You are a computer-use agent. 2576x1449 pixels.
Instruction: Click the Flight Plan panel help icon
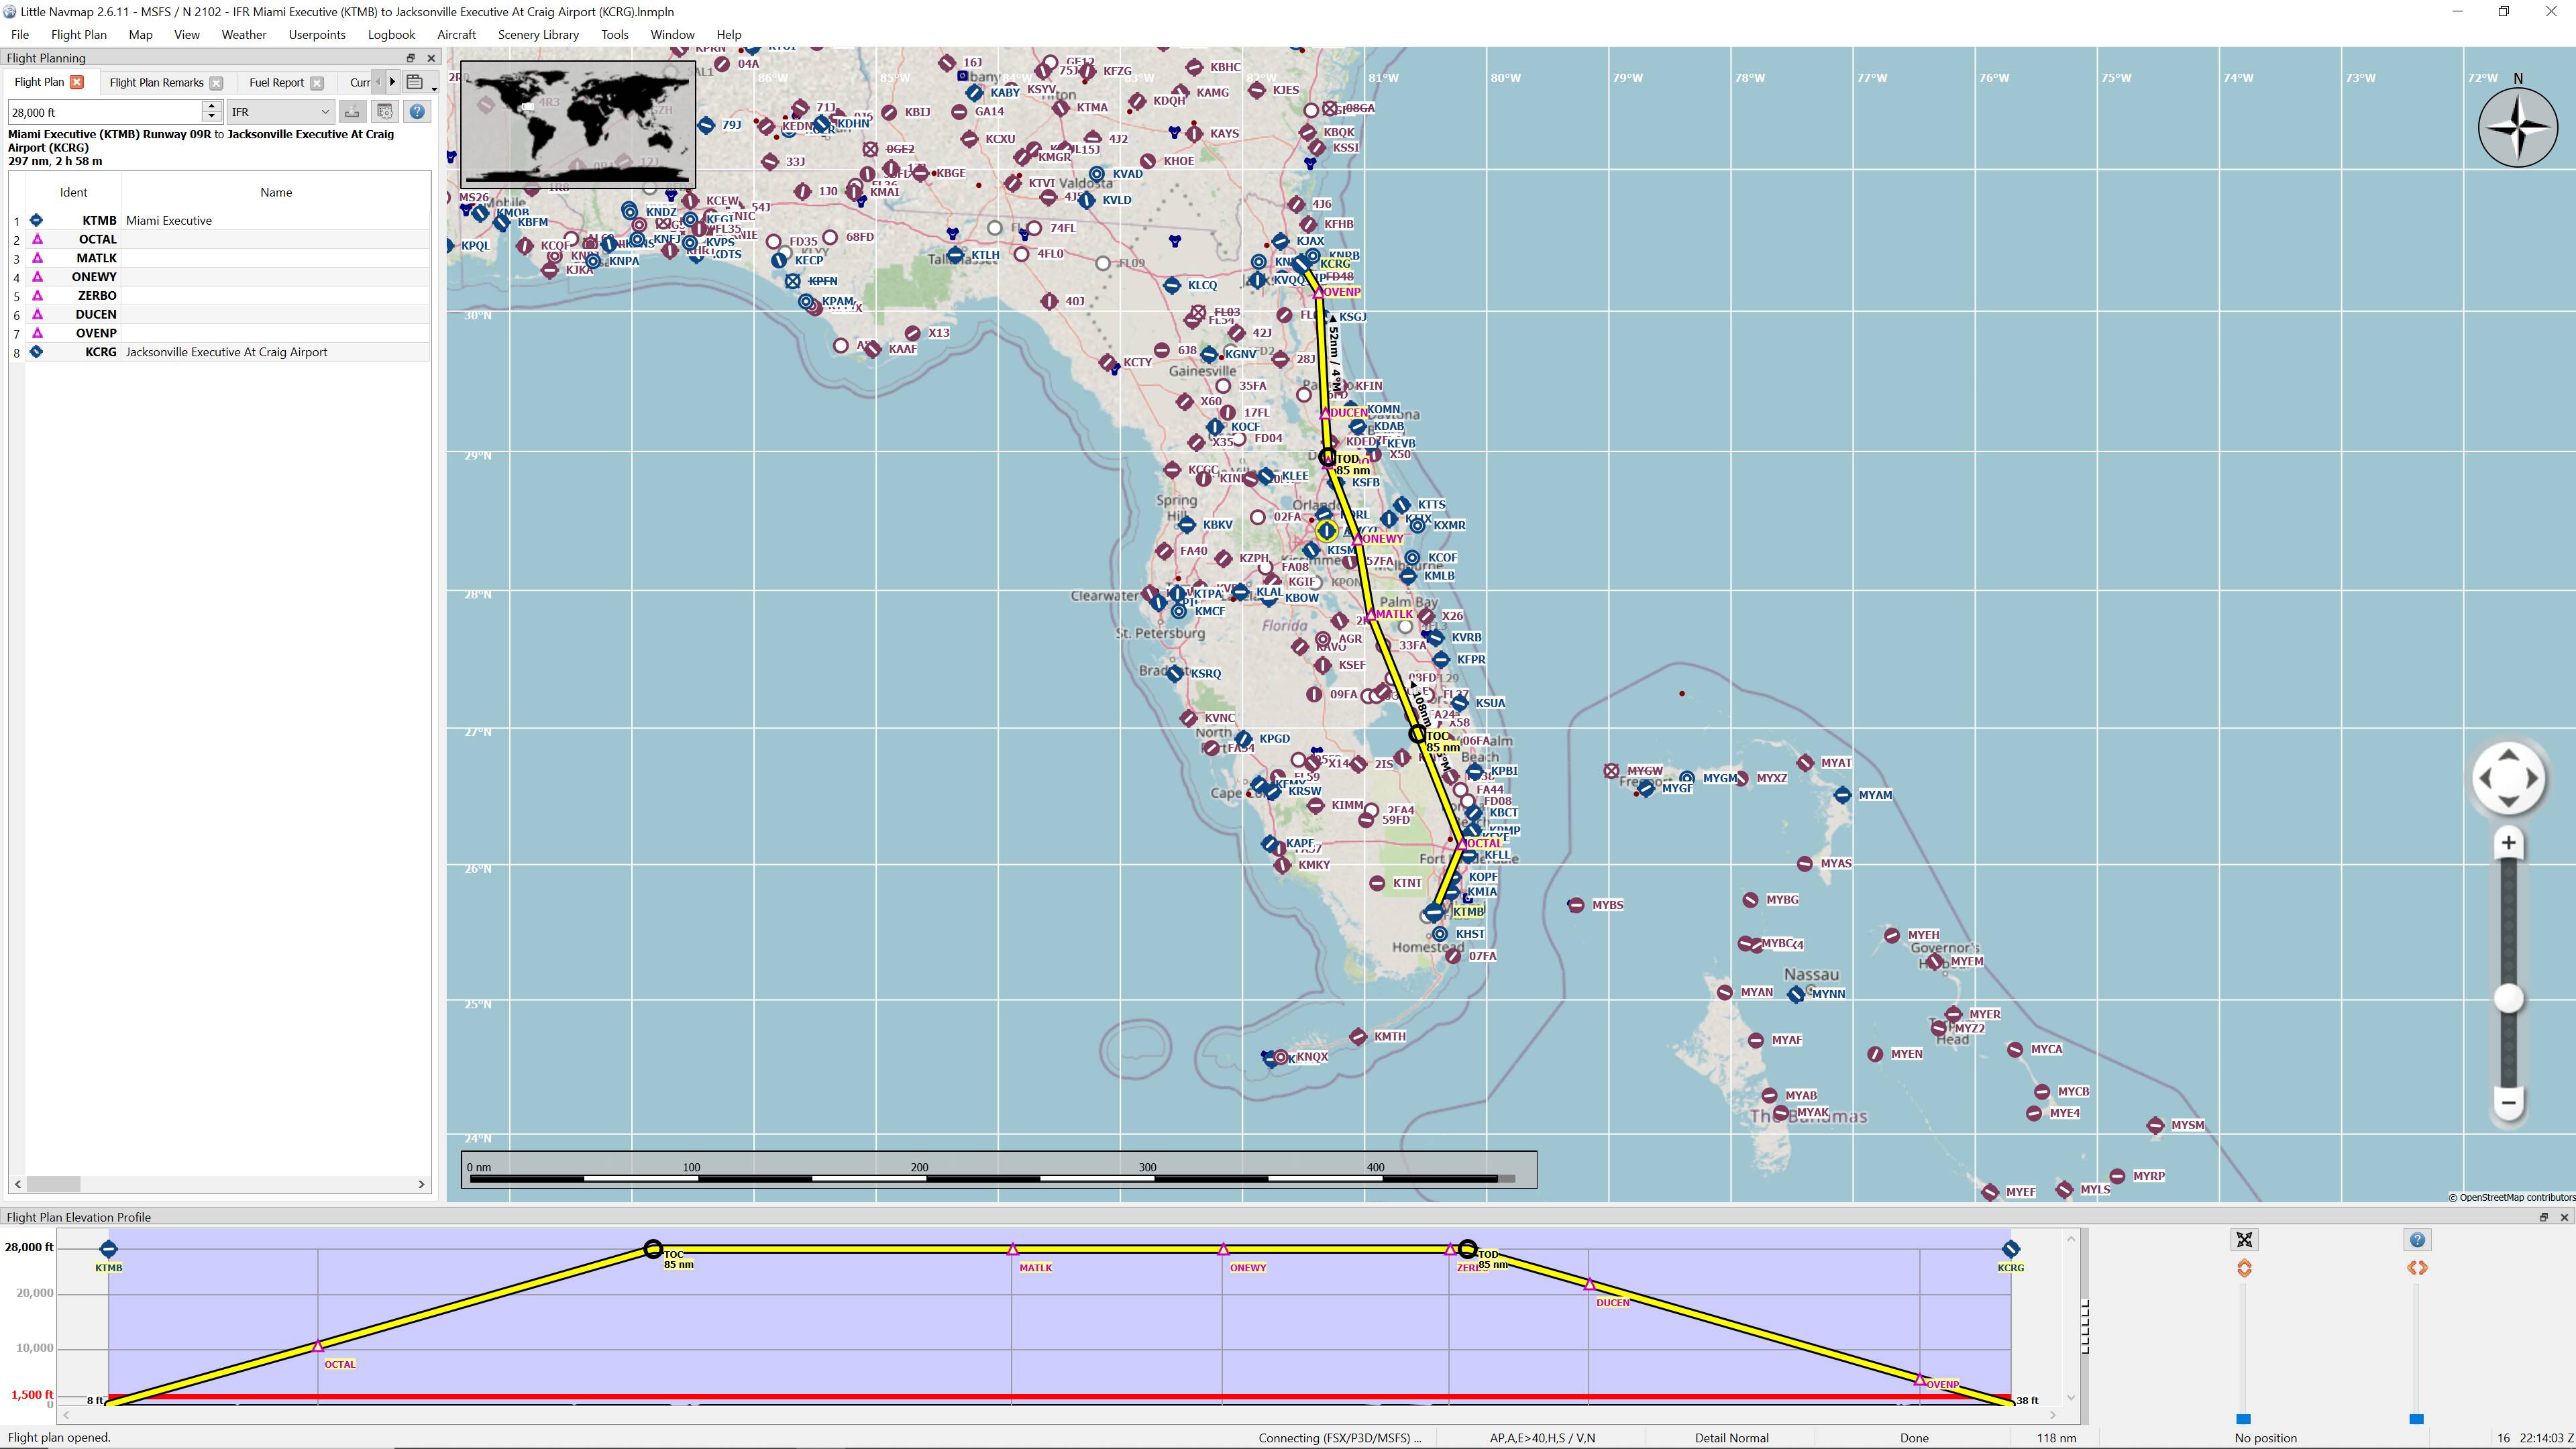[417, 112]
